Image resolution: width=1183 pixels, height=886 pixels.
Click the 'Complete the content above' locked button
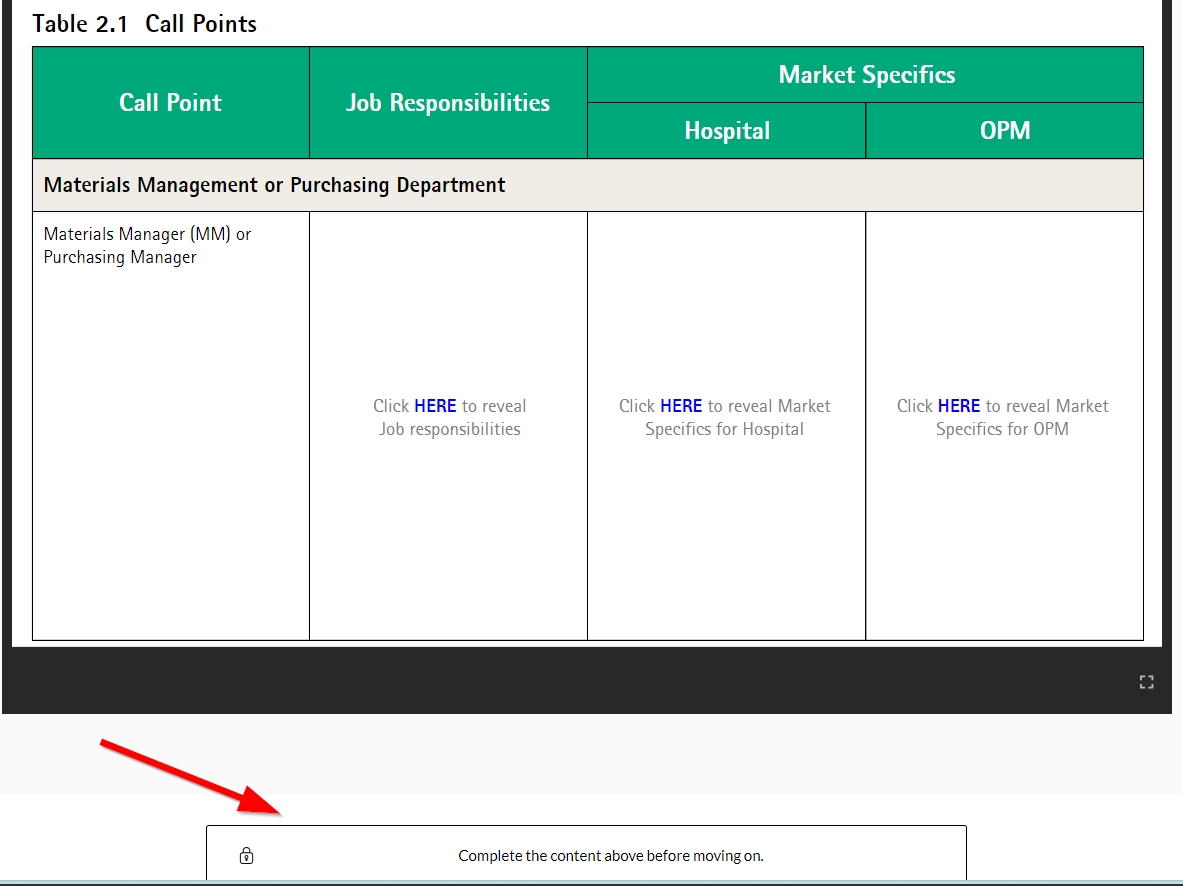tap(586, 855)
